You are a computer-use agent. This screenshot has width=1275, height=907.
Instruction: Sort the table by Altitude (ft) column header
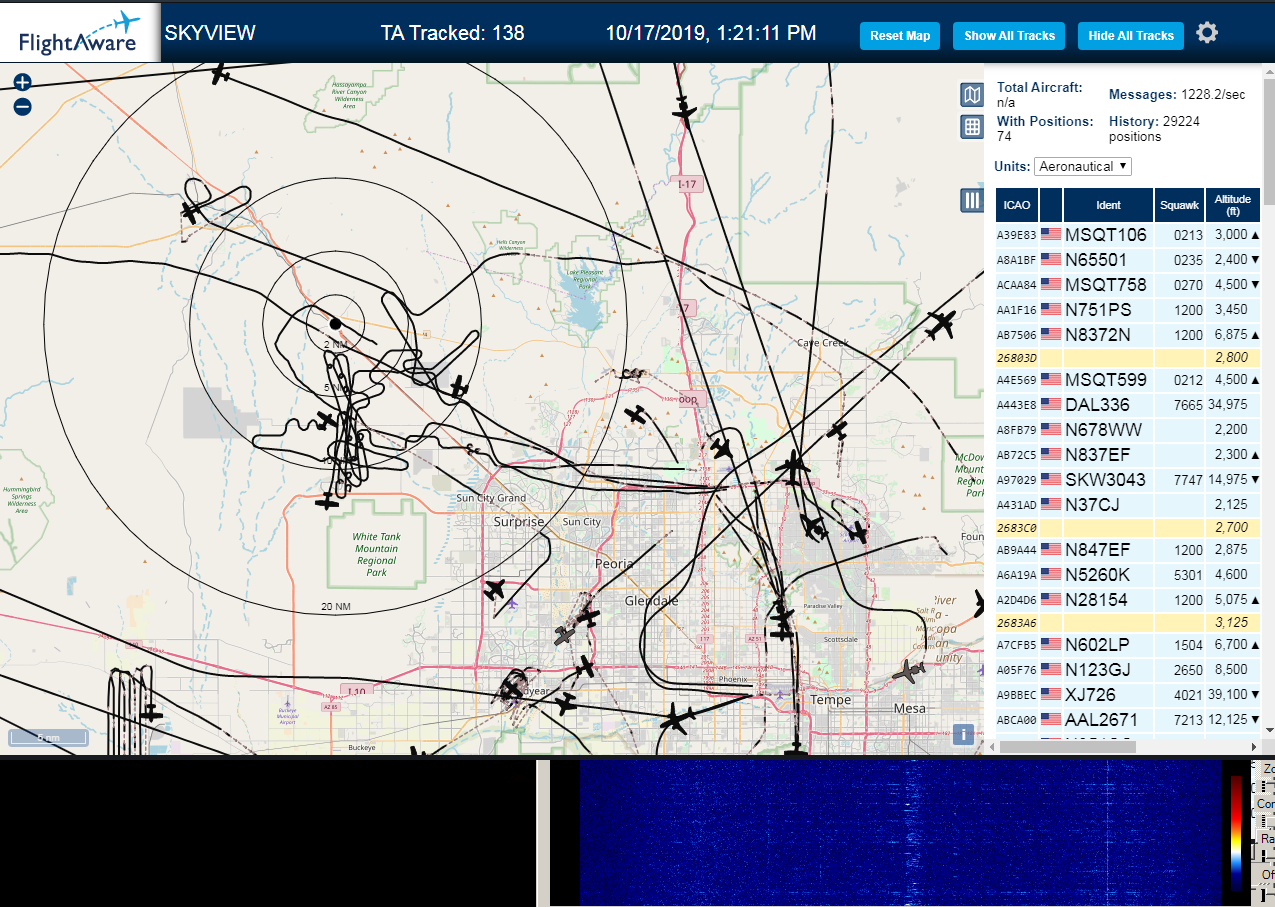[1233, 205]
